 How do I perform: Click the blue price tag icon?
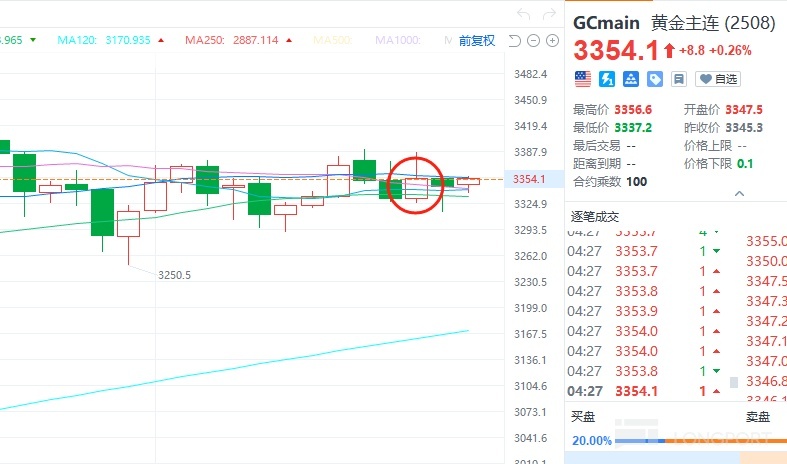(x=655, y=78)
